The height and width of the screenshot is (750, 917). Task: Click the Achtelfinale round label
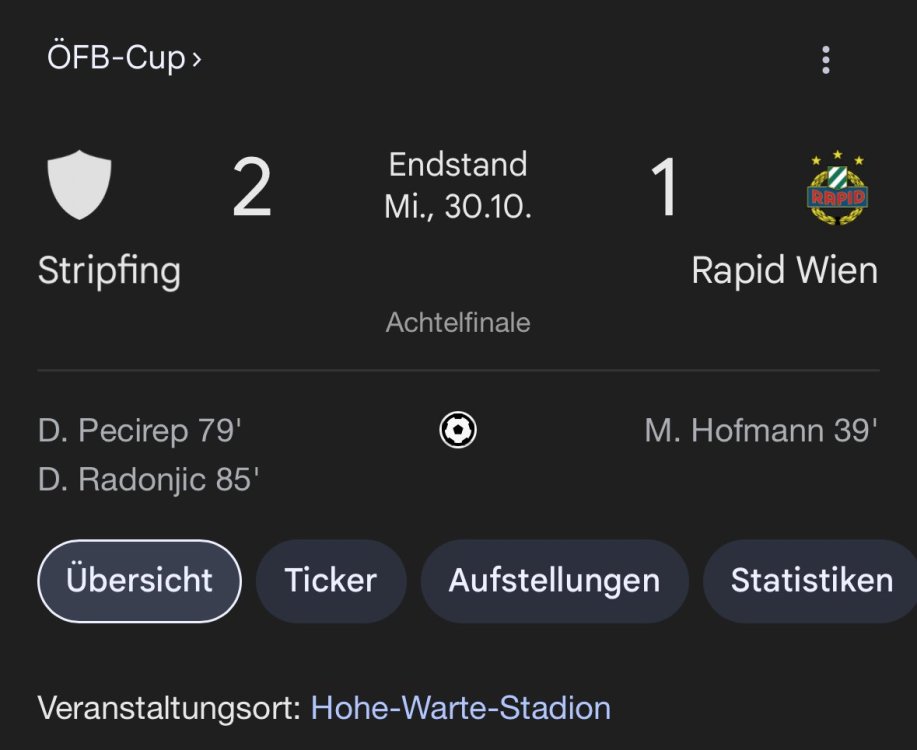click(458, 323)
